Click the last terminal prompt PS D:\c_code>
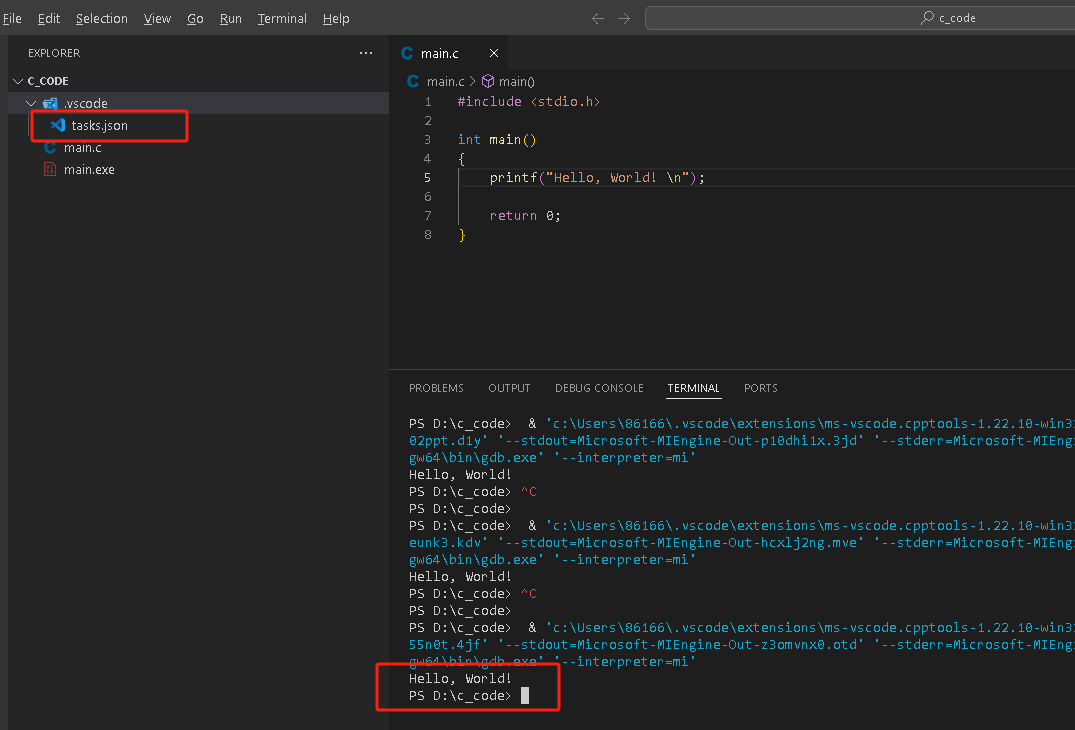1075x730 pixels. (x=460, y=696)
